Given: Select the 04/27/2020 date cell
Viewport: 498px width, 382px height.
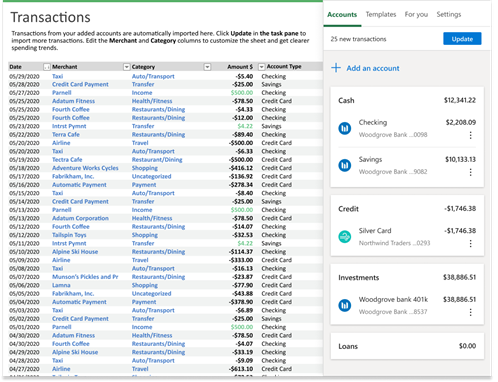Looking at the screenshot, I should click(x=24, y=369).
